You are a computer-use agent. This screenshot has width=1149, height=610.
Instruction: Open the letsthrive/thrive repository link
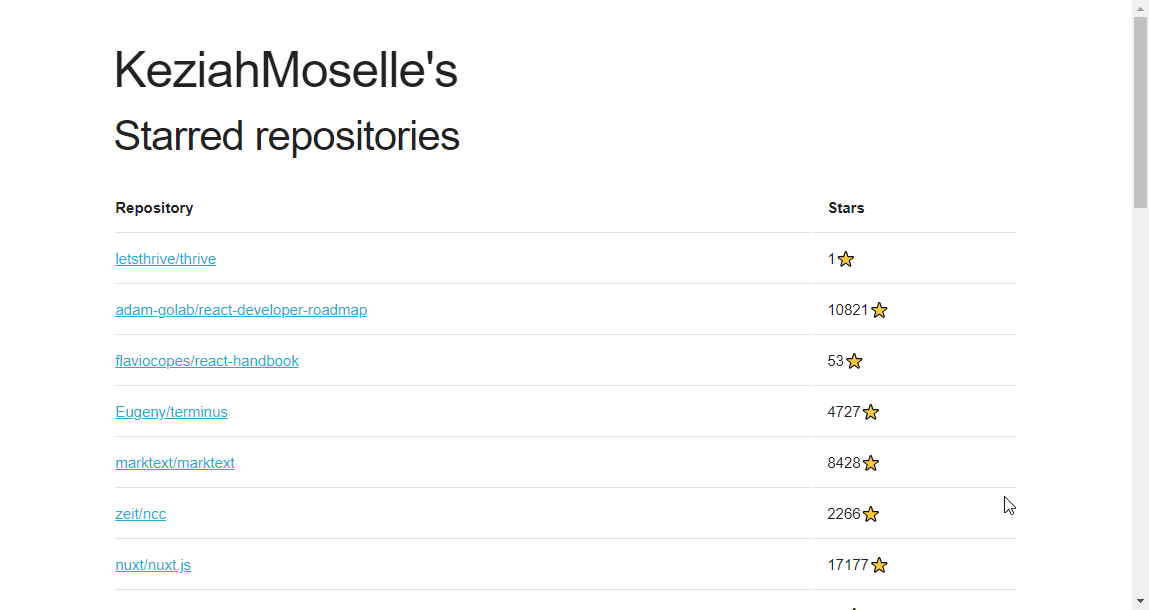coord(165,259)
